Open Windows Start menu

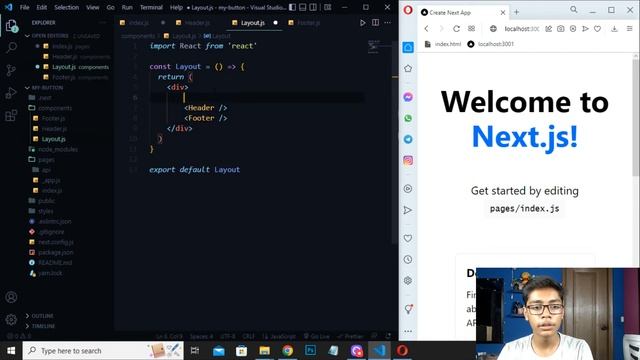point(11,351)
